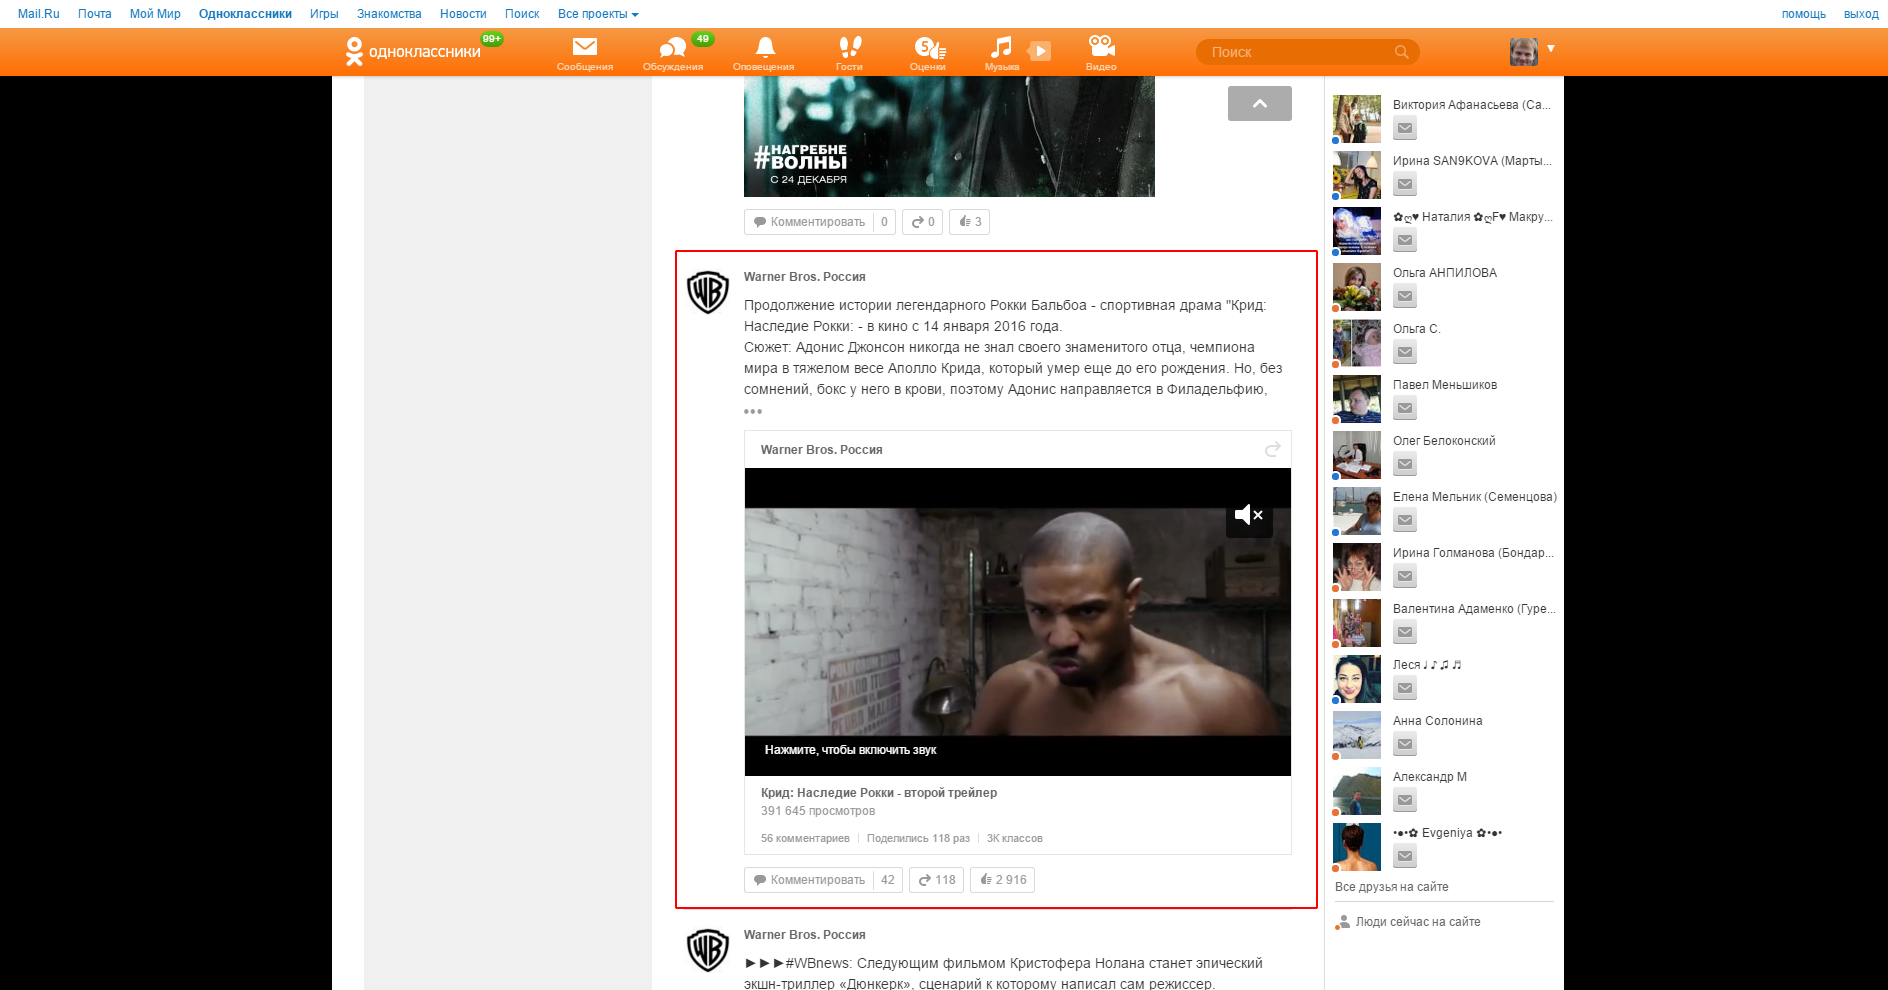Open Мой Мир in top bar
Screen dimensions: 1888x990
coord(155,14)
